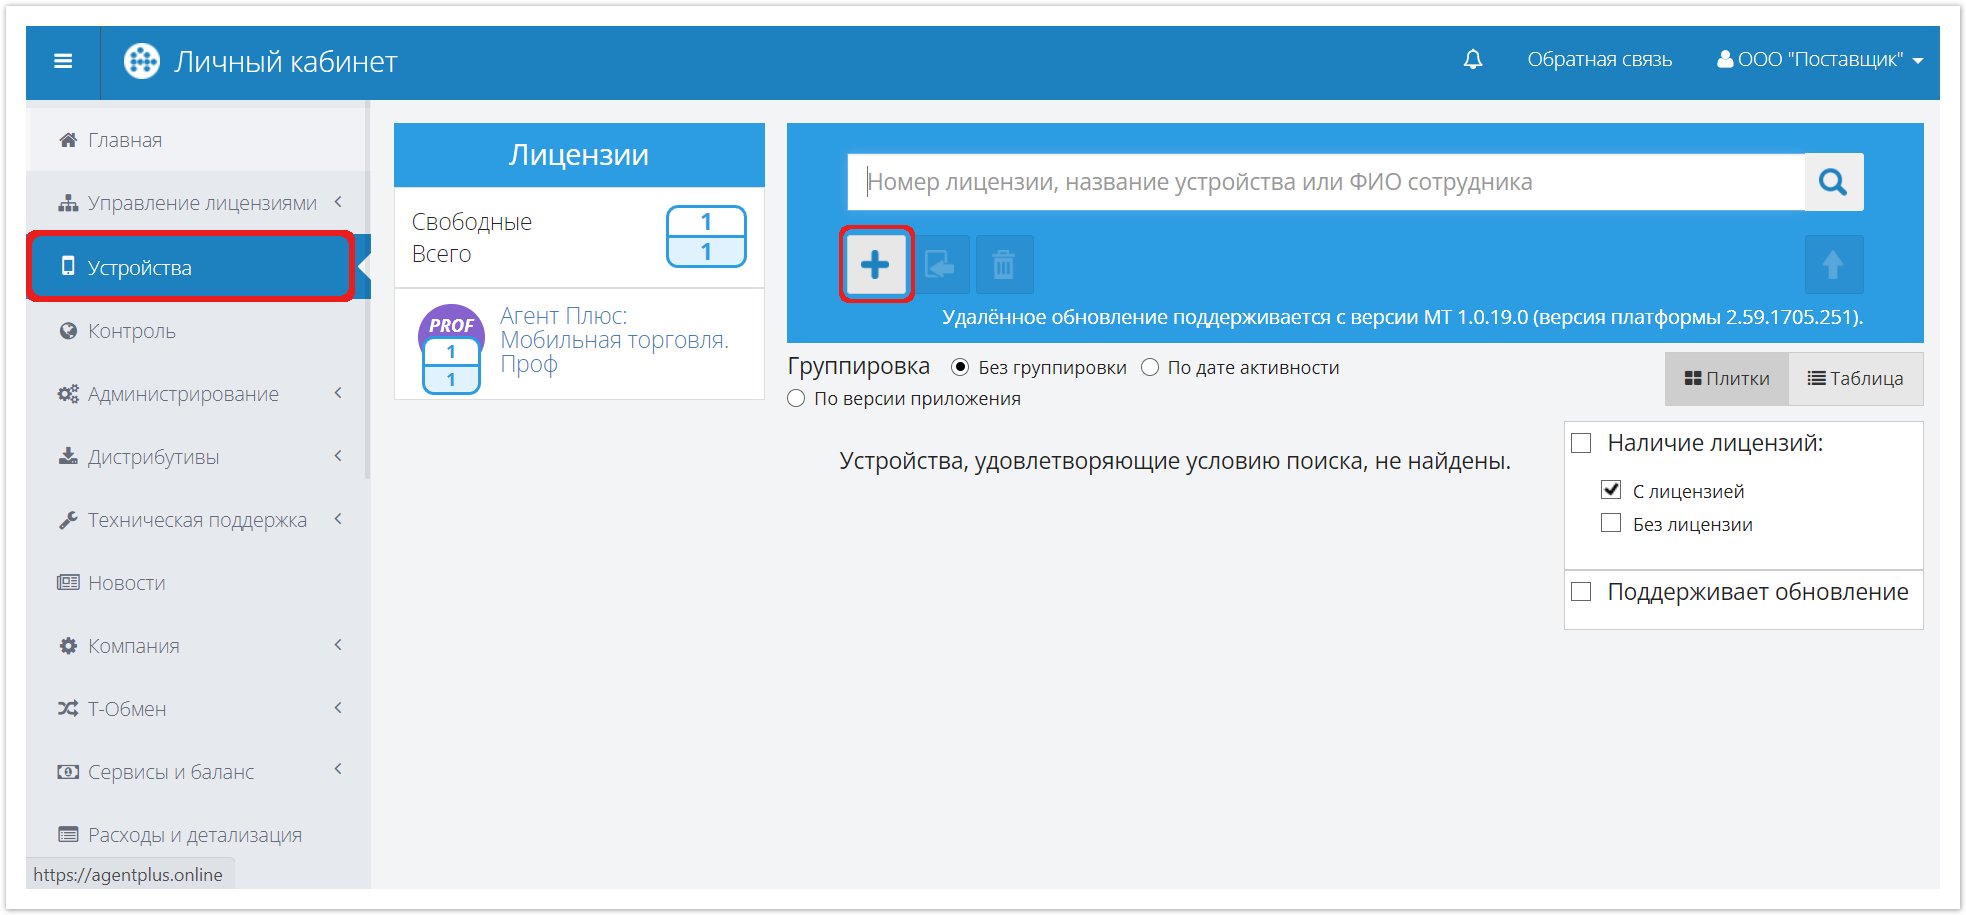Open notifications bell icon

1472,60
